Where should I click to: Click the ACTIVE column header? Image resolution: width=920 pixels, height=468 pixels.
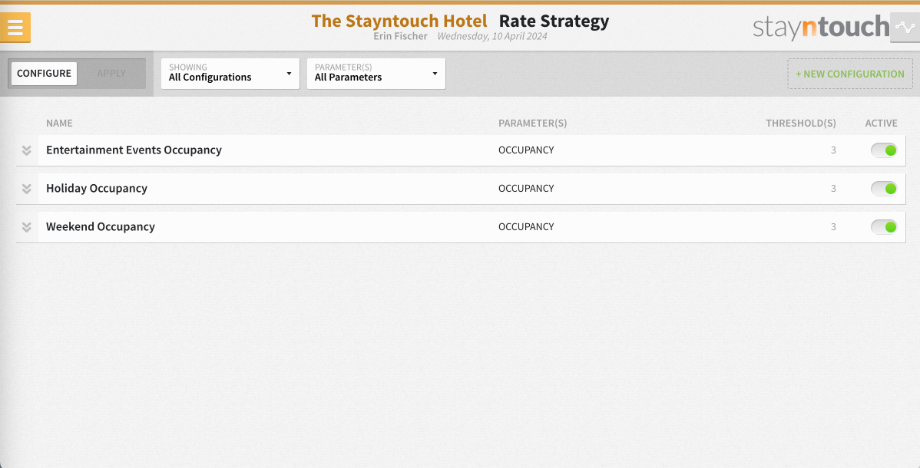pyautogui.click(x=881, y=123)
